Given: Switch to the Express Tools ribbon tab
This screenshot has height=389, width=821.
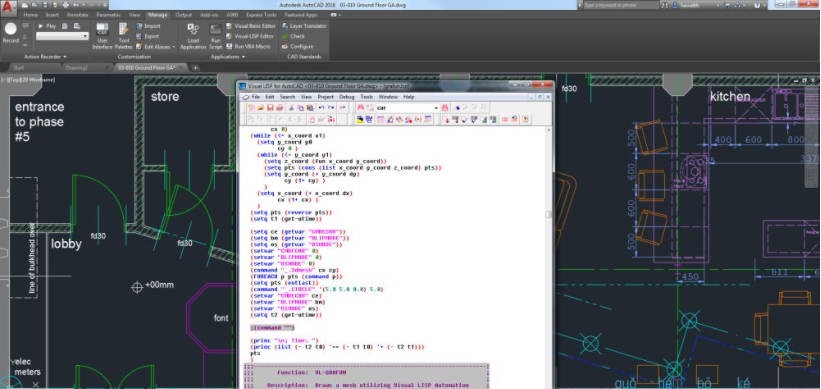Looking at the screenshot, I should click(x=261, y=15).
